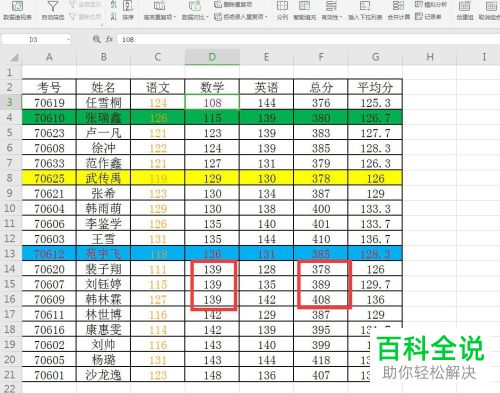Select column G header
This screenshot has height=393, width=500.
pyautogui.click(x=375, y=57)
